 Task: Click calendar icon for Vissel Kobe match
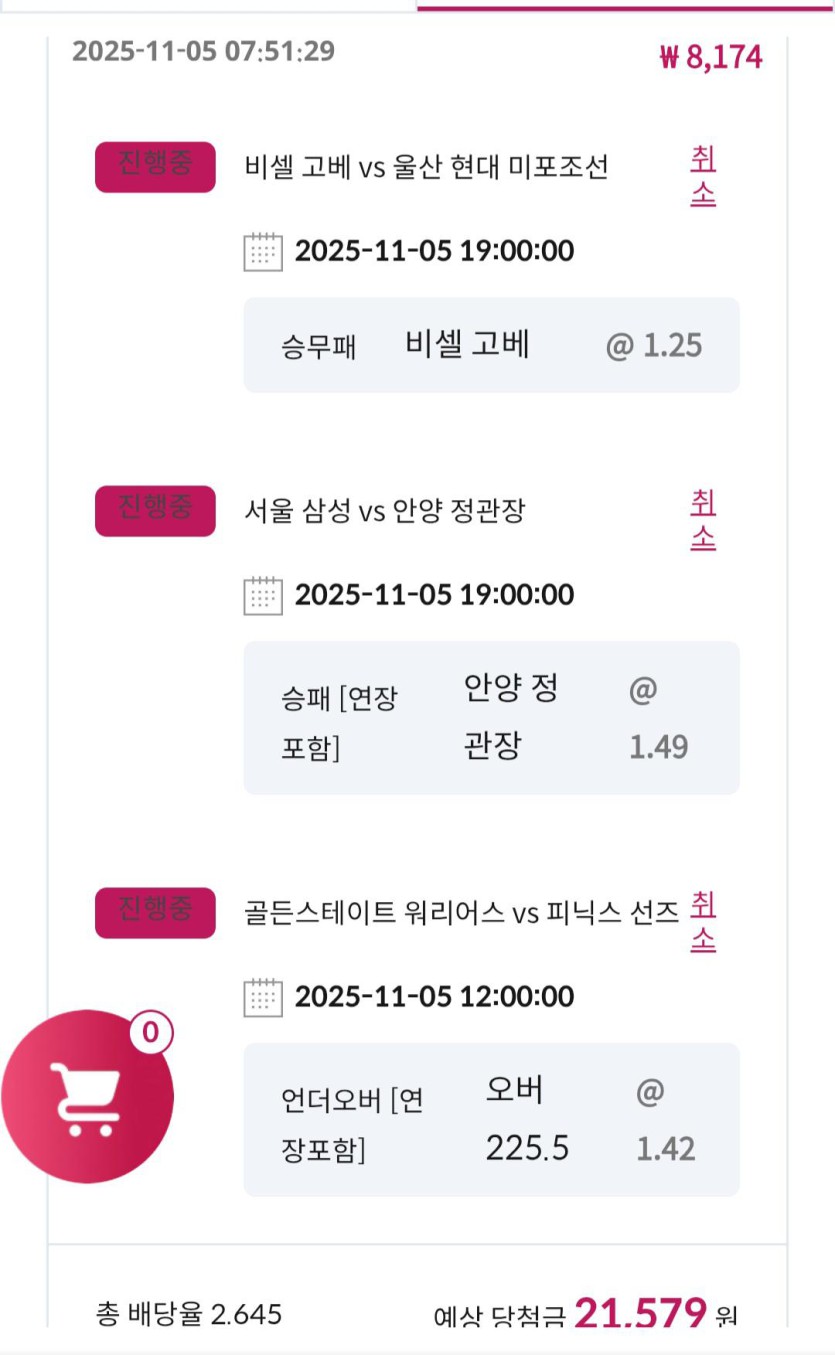(x=263, y=251)
